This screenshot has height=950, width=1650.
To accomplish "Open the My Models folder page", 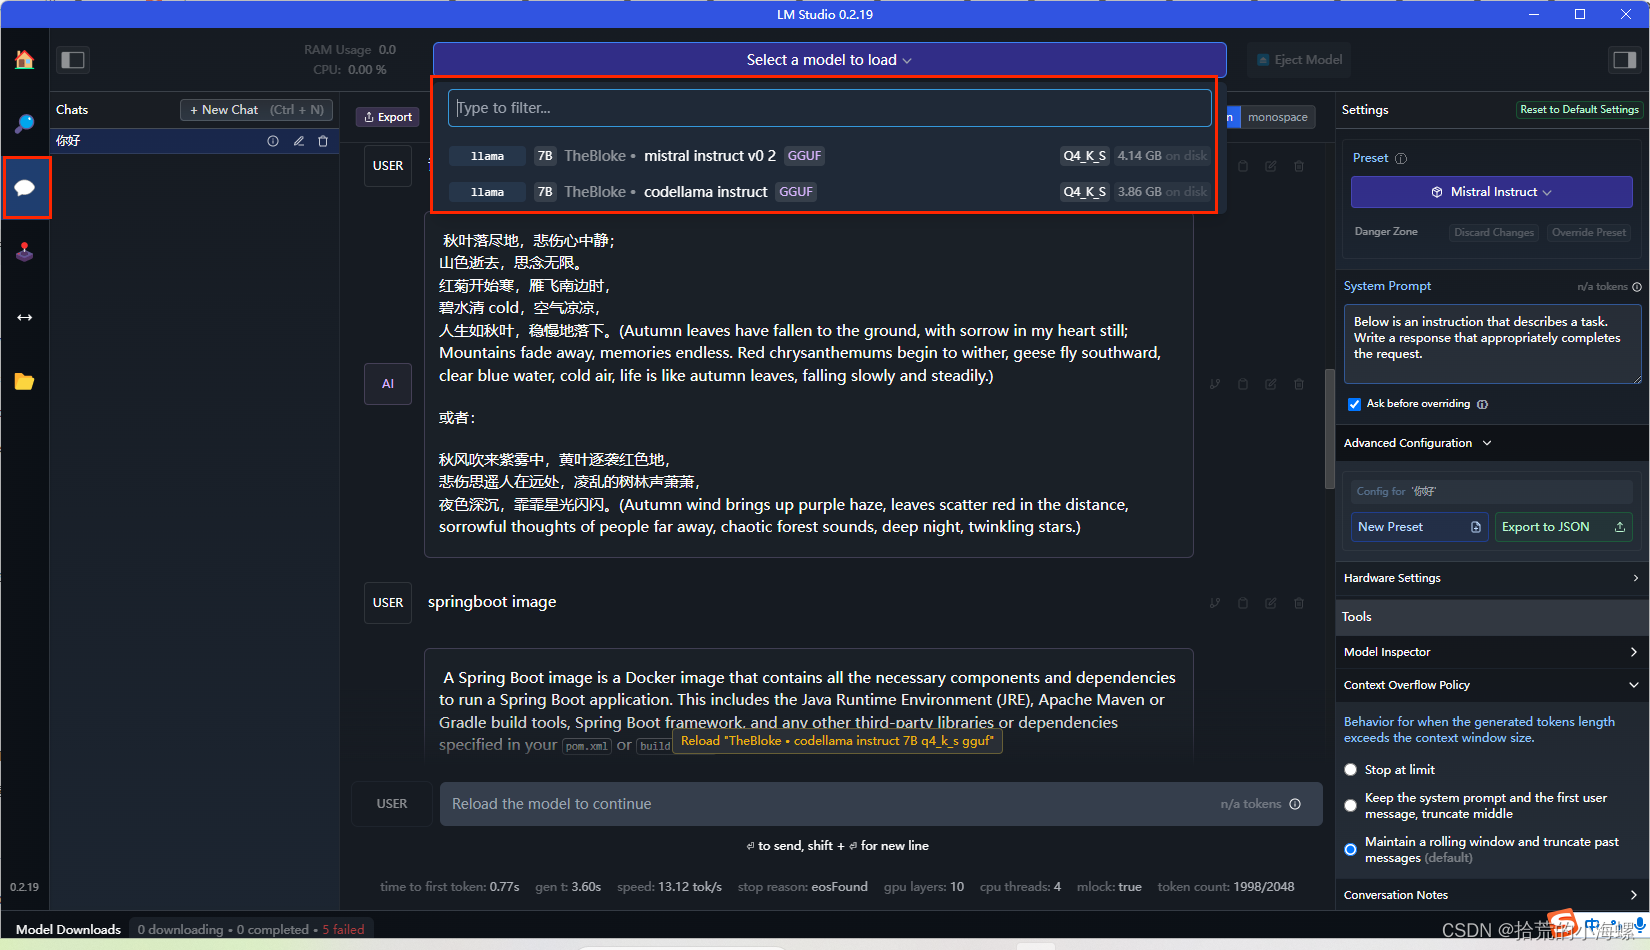I will point(25,381).
